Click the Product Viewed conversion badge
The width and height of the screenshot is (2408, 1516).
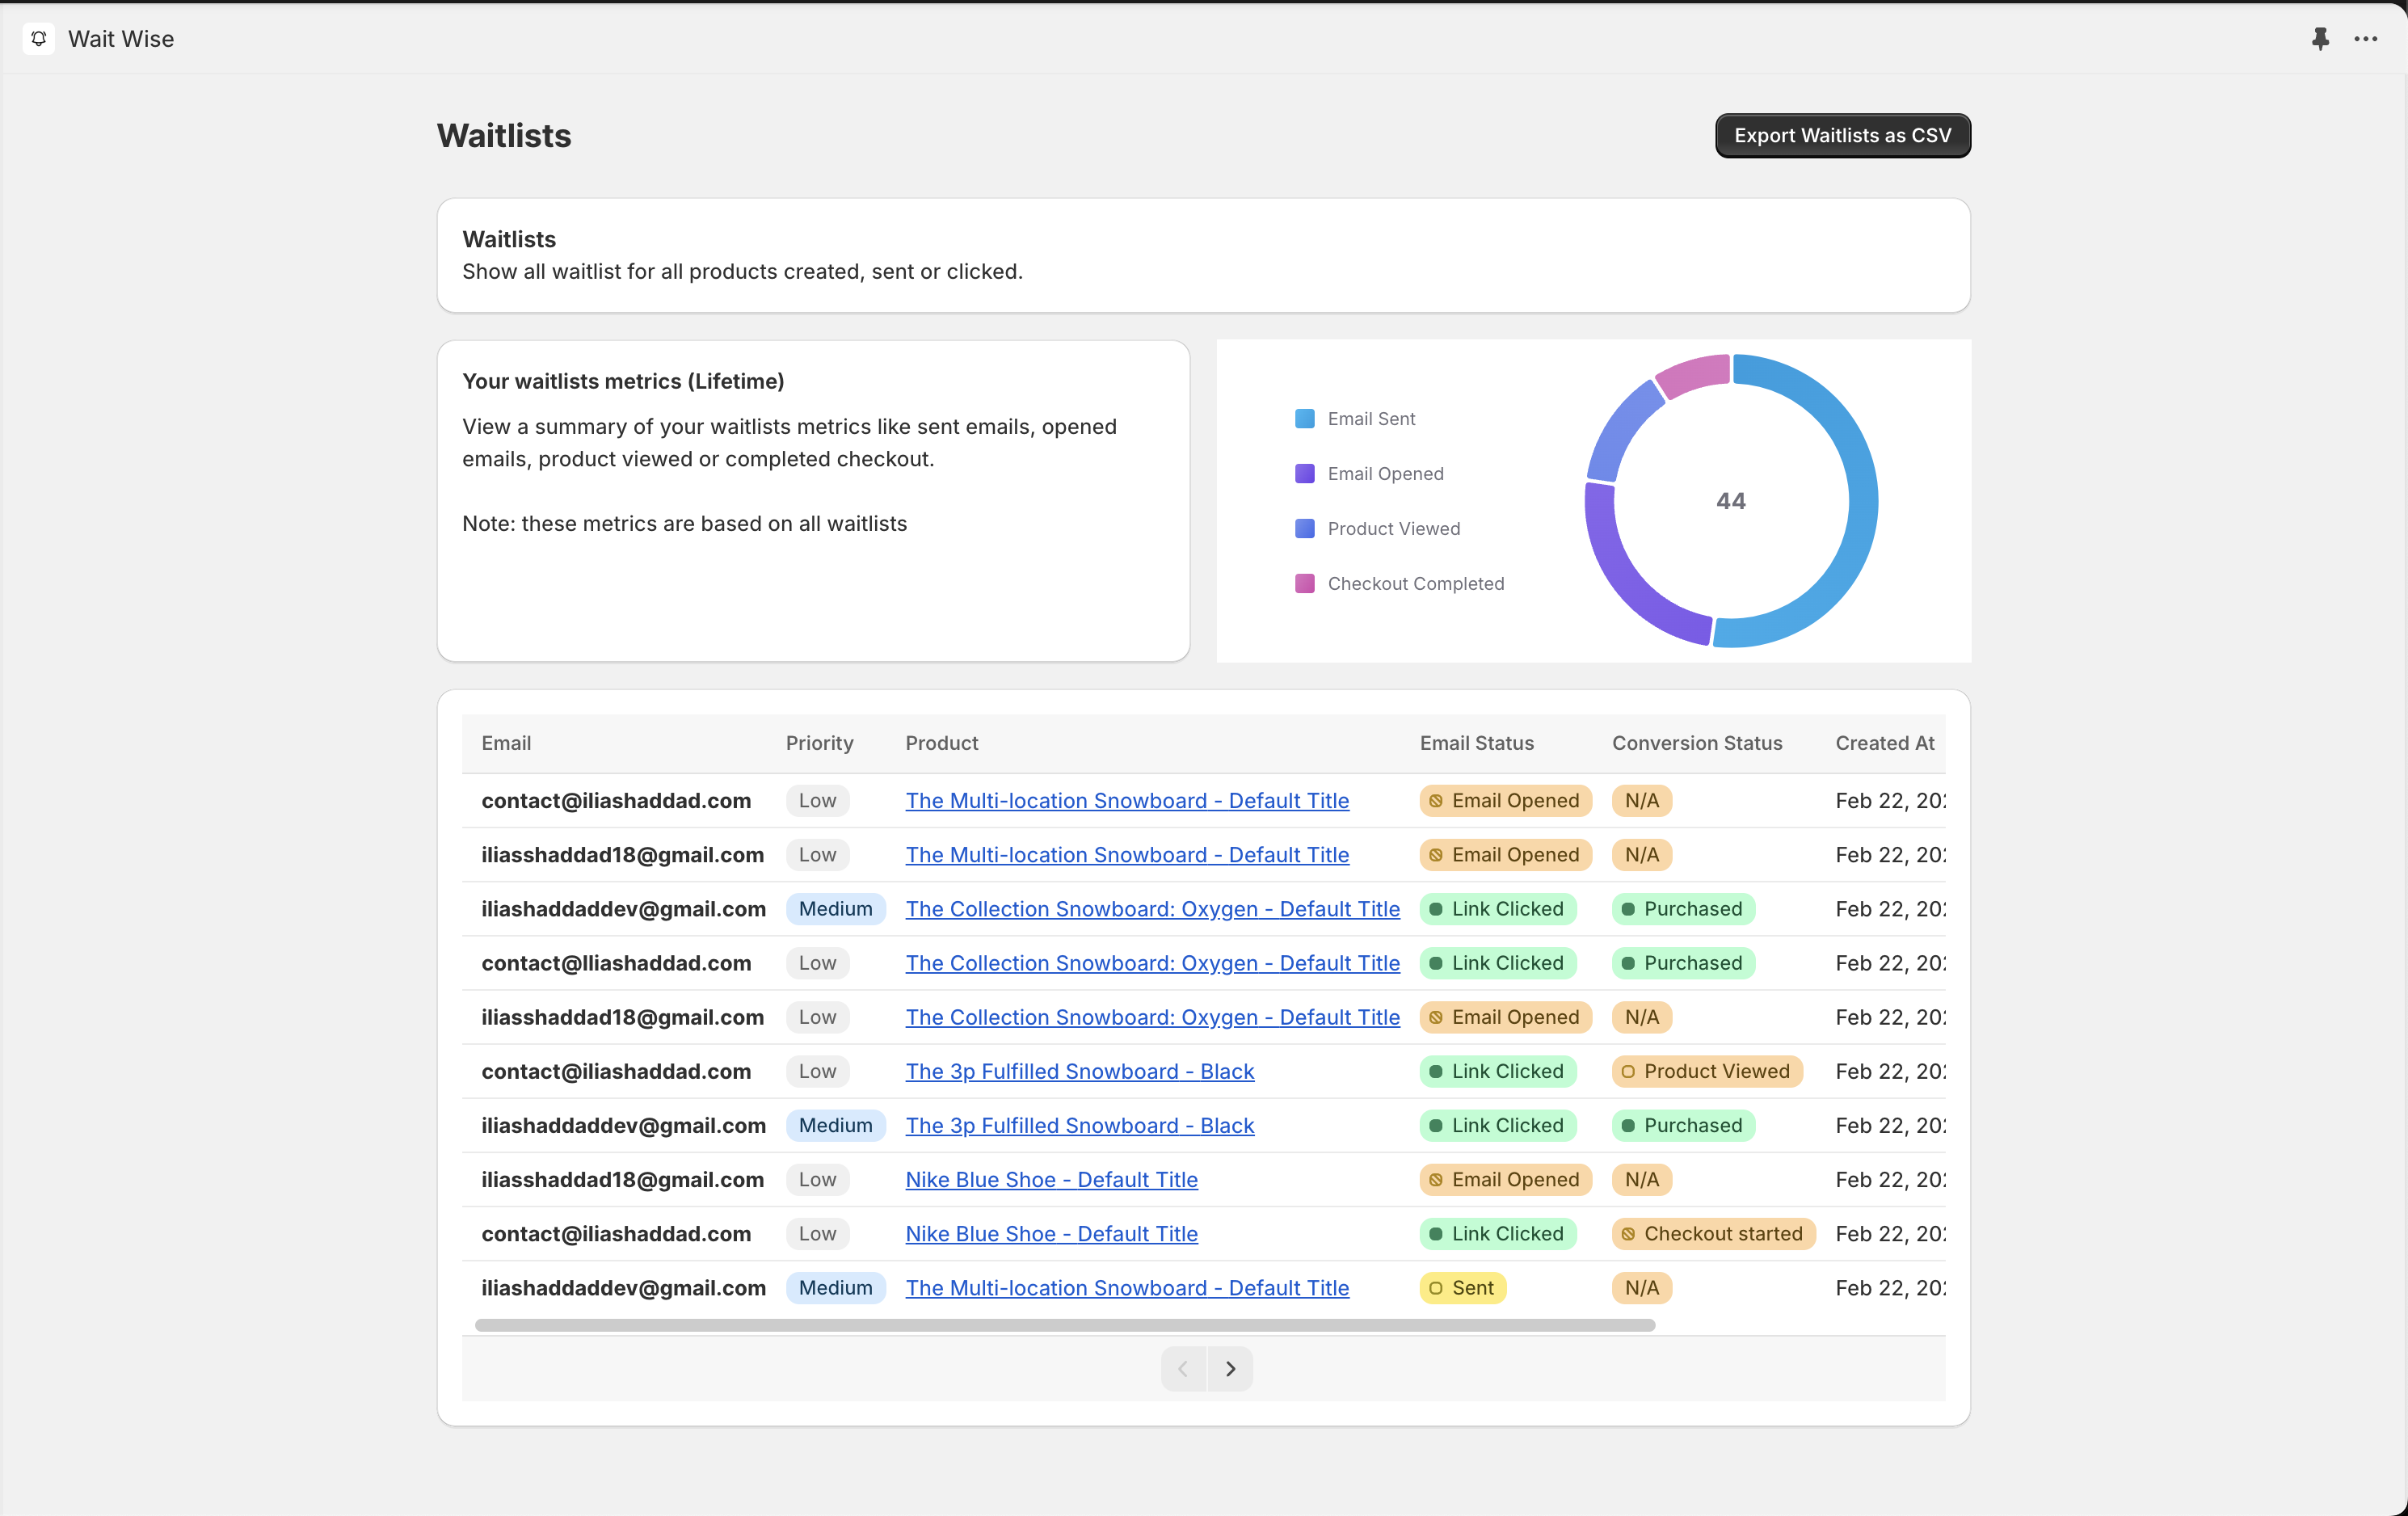coord(1707,1071)
